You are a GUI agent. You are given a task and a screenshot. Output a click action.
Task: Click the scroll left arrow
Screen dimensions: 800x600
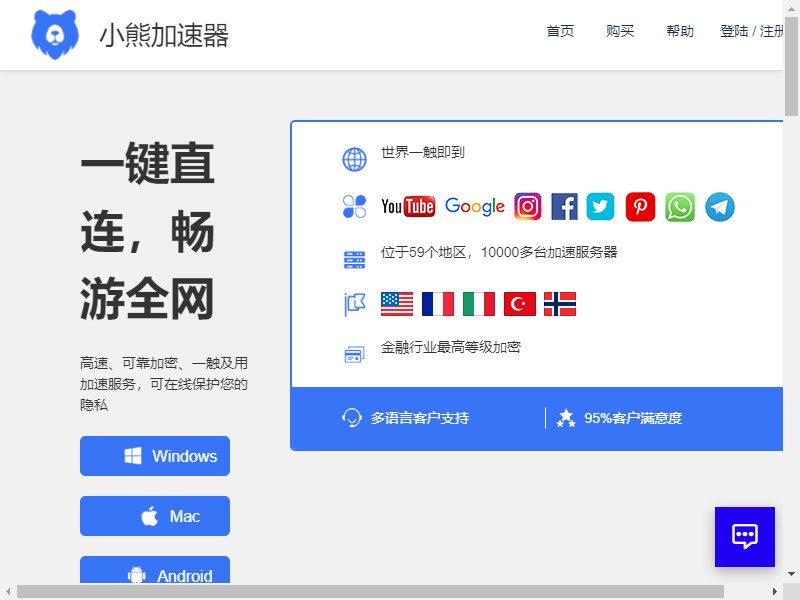click(x=8, y=592)
